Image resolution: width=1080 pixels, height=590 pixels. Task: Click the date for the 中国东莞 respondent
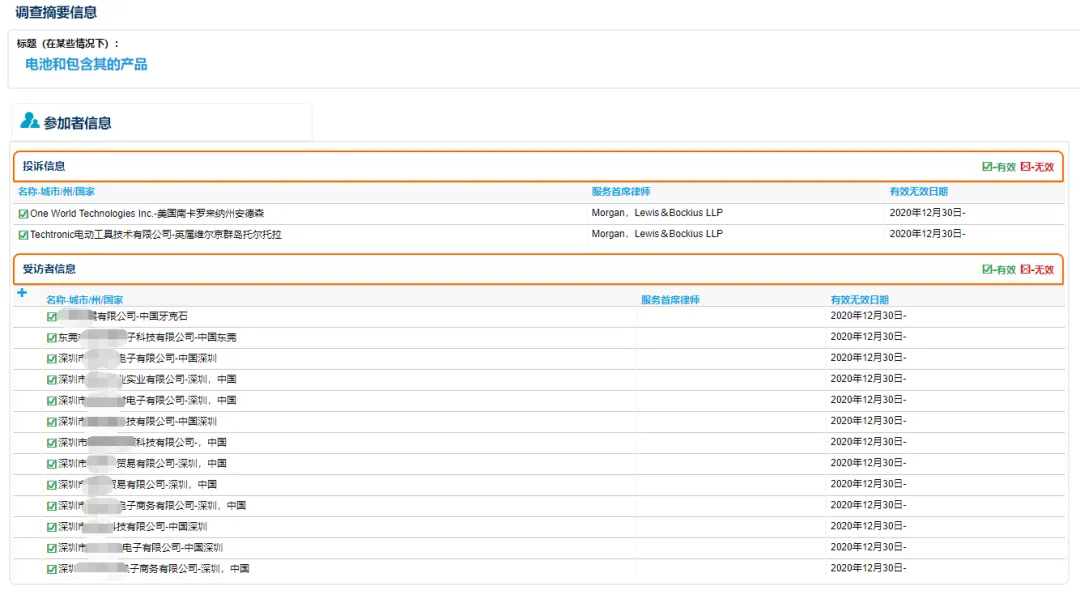[868, 336]
